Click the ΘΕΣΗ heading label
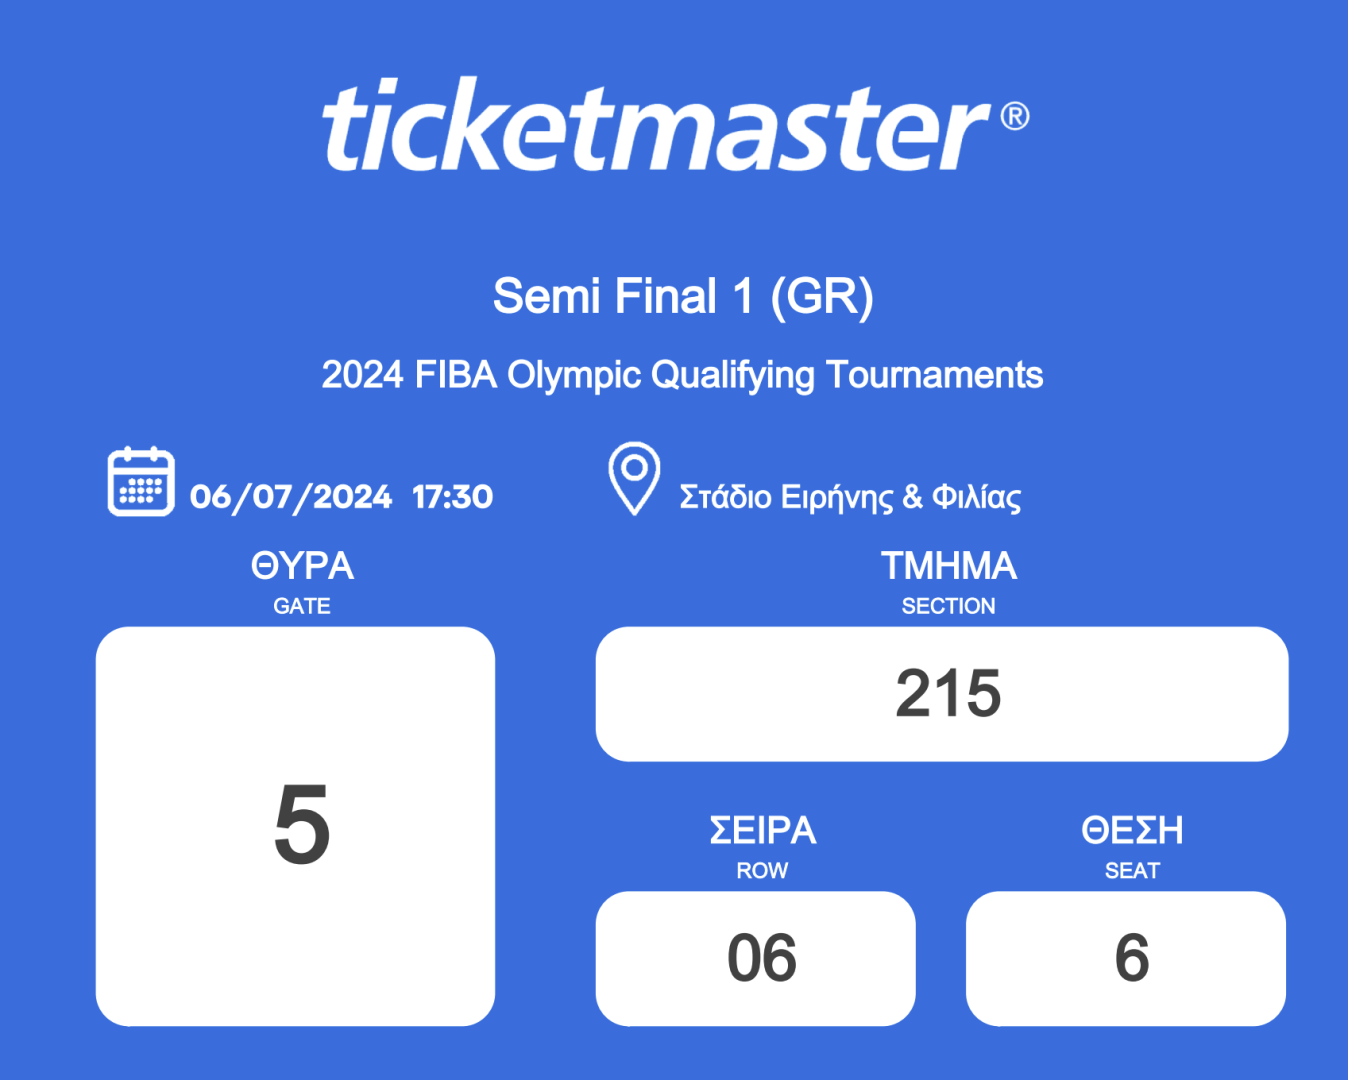The image size is (1348, 1080). [x=1132, y=831]
